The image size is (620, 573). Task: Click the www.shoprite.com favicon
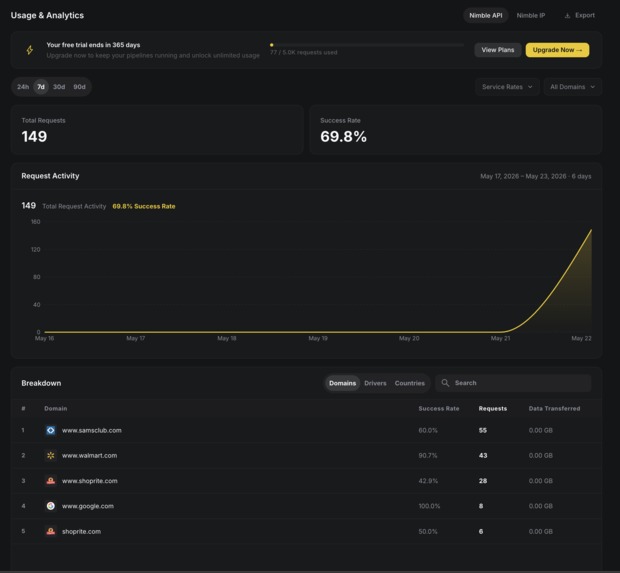tap(51, 481)
